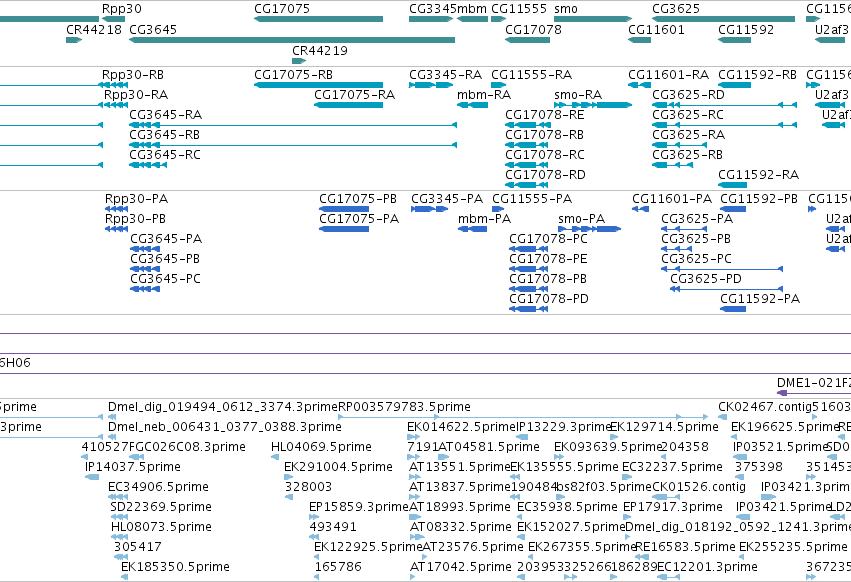851x582 pixels.
Task: Click the CG3625-RD transcript label
Action: click(x=688, y=94)
